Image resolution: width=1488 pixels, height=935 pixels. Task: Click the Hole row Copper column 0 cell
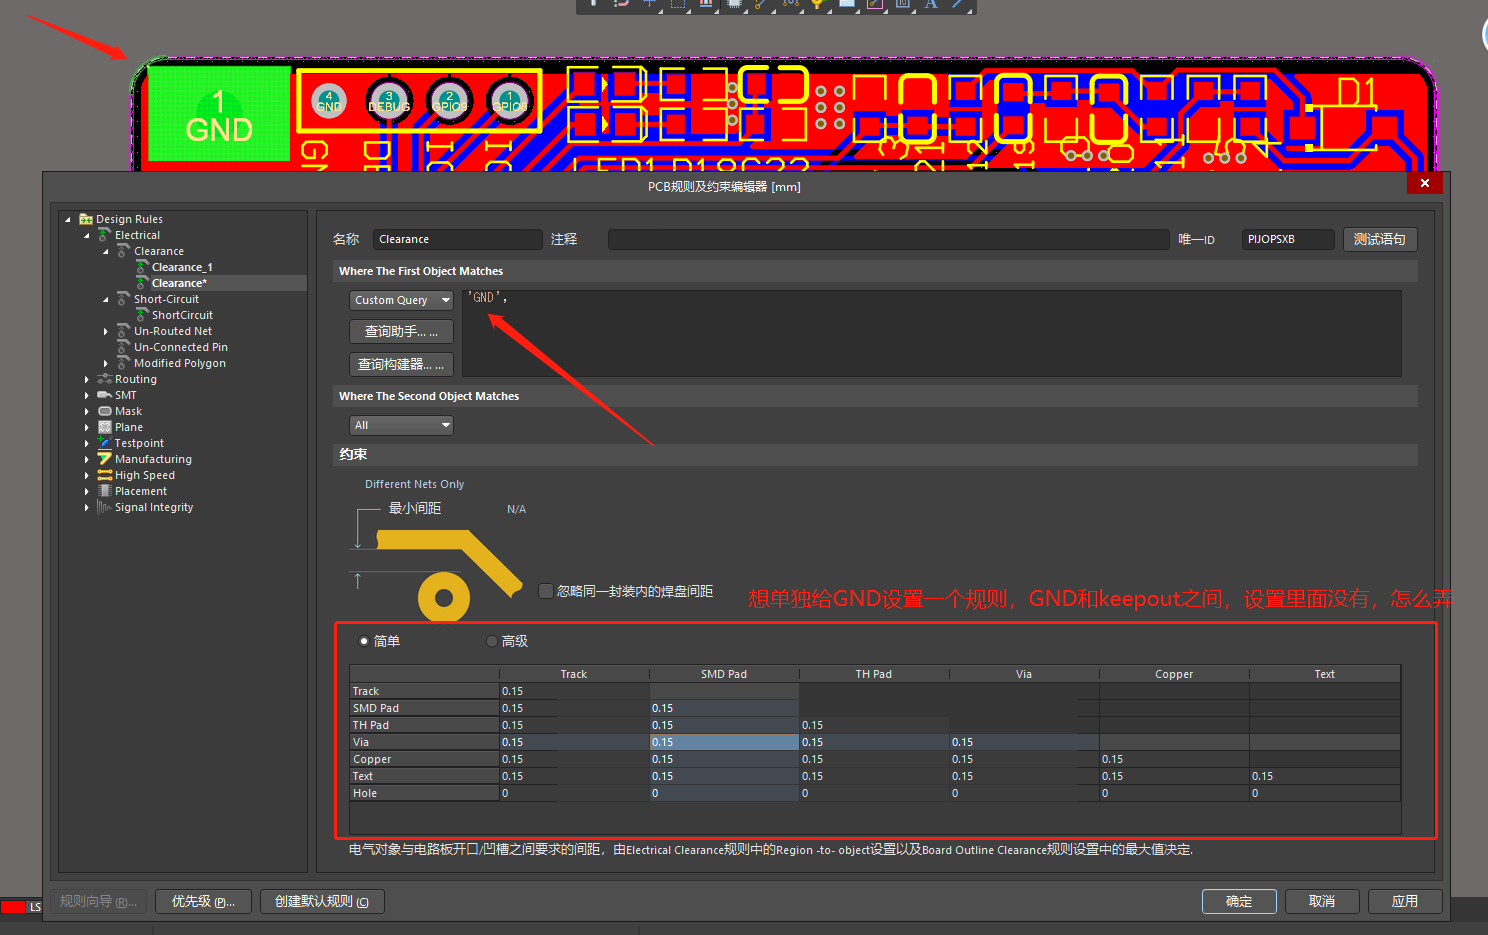(x=1174, y=793)
